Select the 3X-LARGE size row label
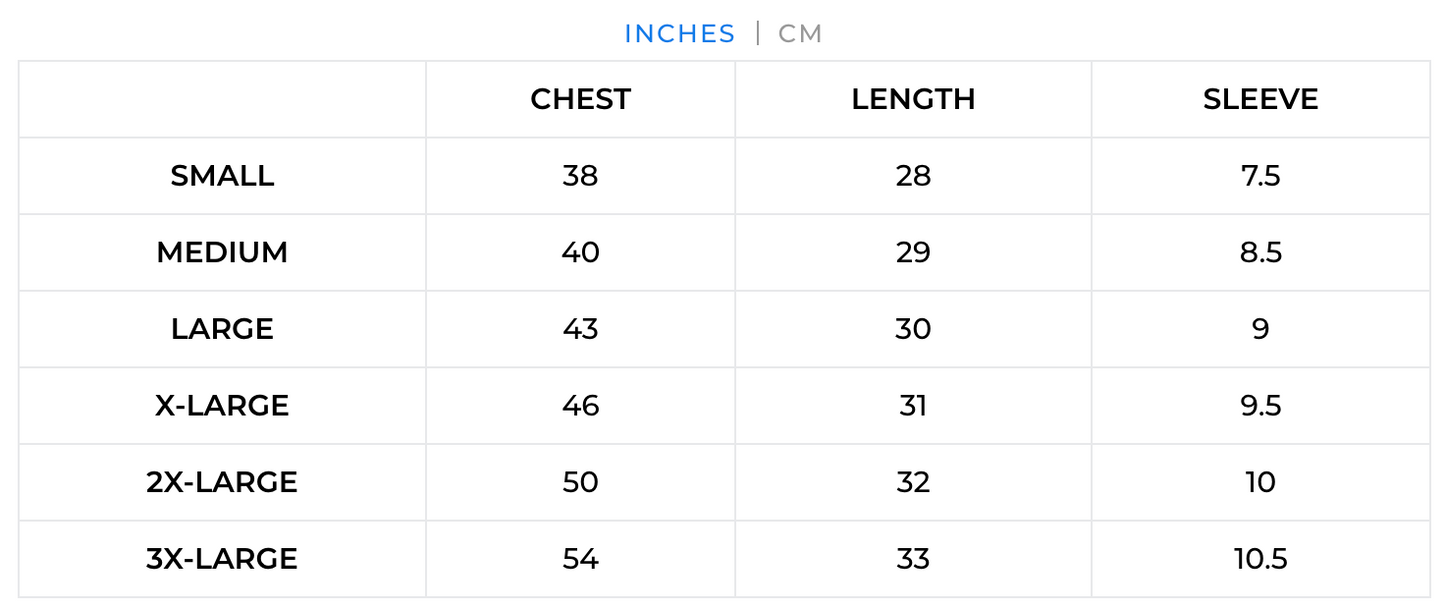 tap(222, 558)
